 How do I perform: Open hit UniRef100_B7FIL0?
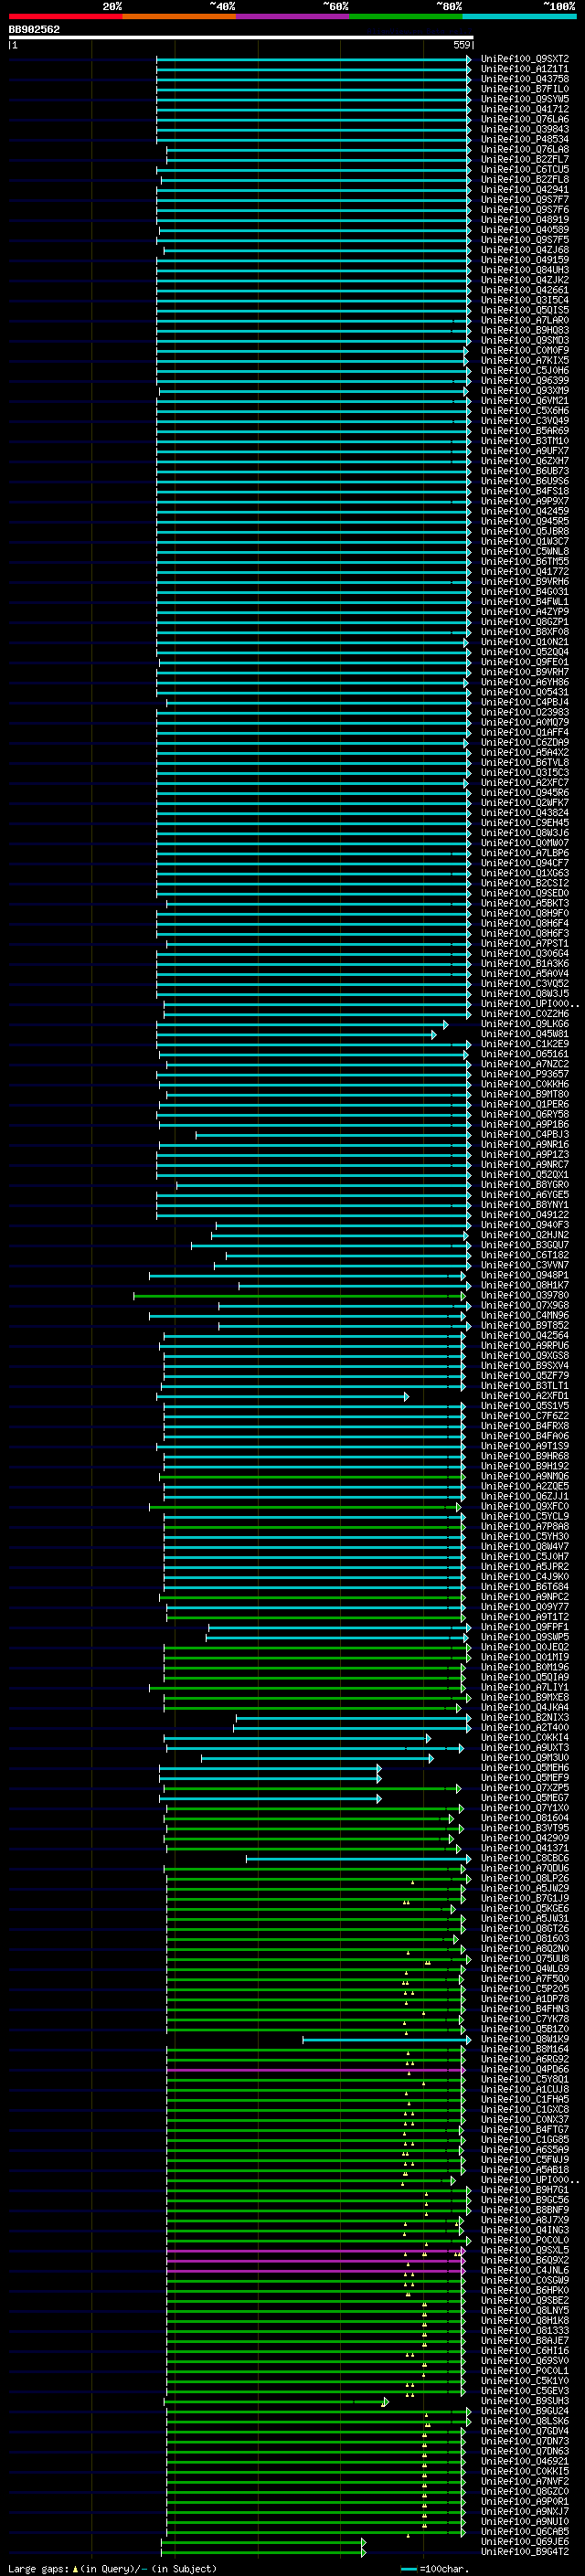click(x=525, y=89)
